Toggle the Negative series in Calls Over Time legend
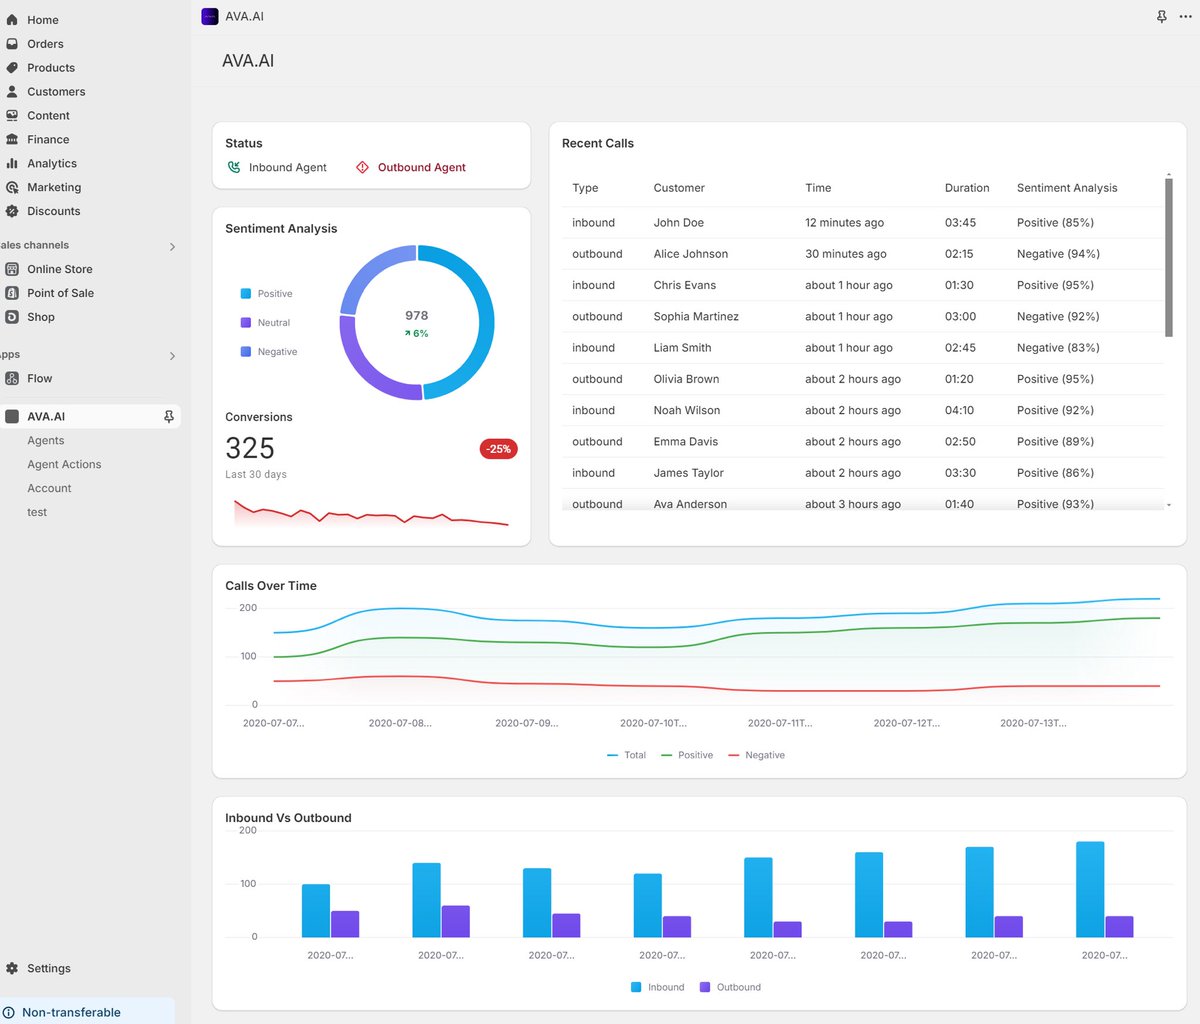This screenshot has height=1024, width=1200. point(757,755)
